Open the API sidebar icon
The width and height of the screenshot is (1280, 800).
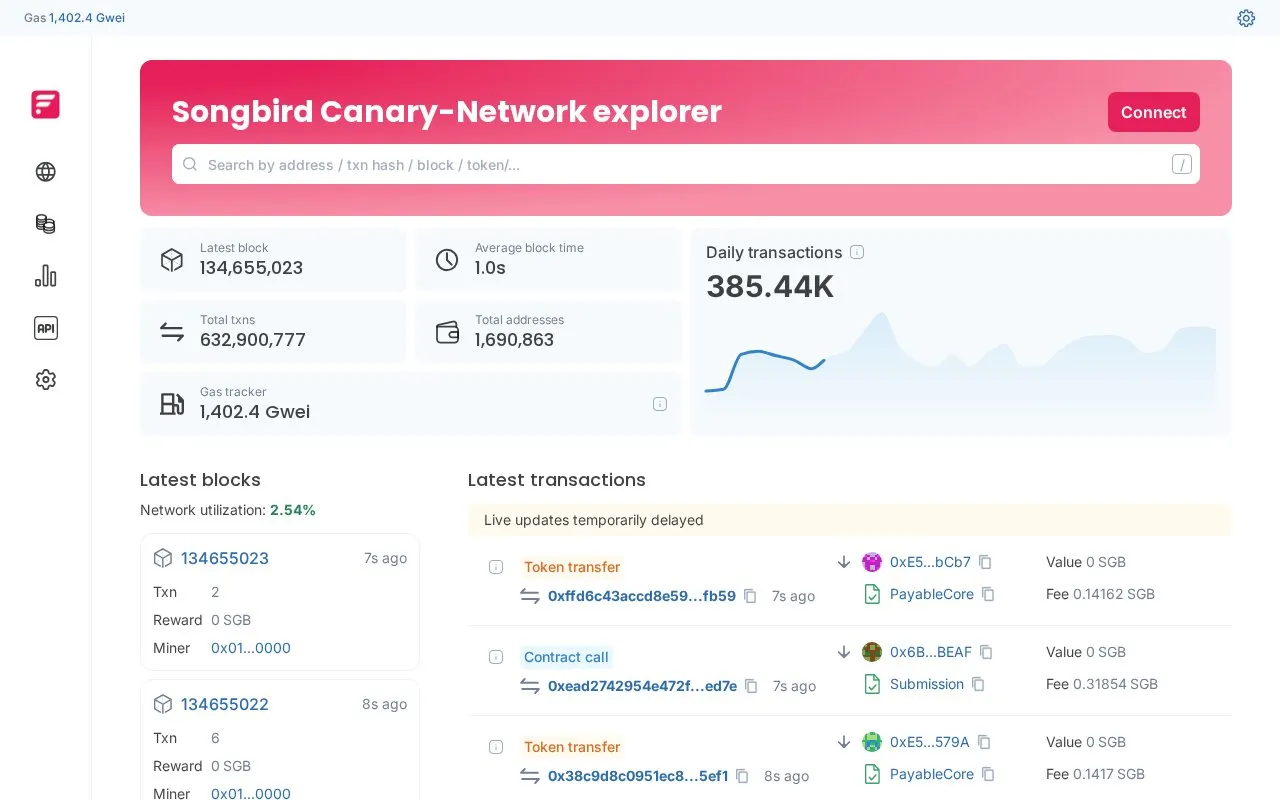point(45,328)
